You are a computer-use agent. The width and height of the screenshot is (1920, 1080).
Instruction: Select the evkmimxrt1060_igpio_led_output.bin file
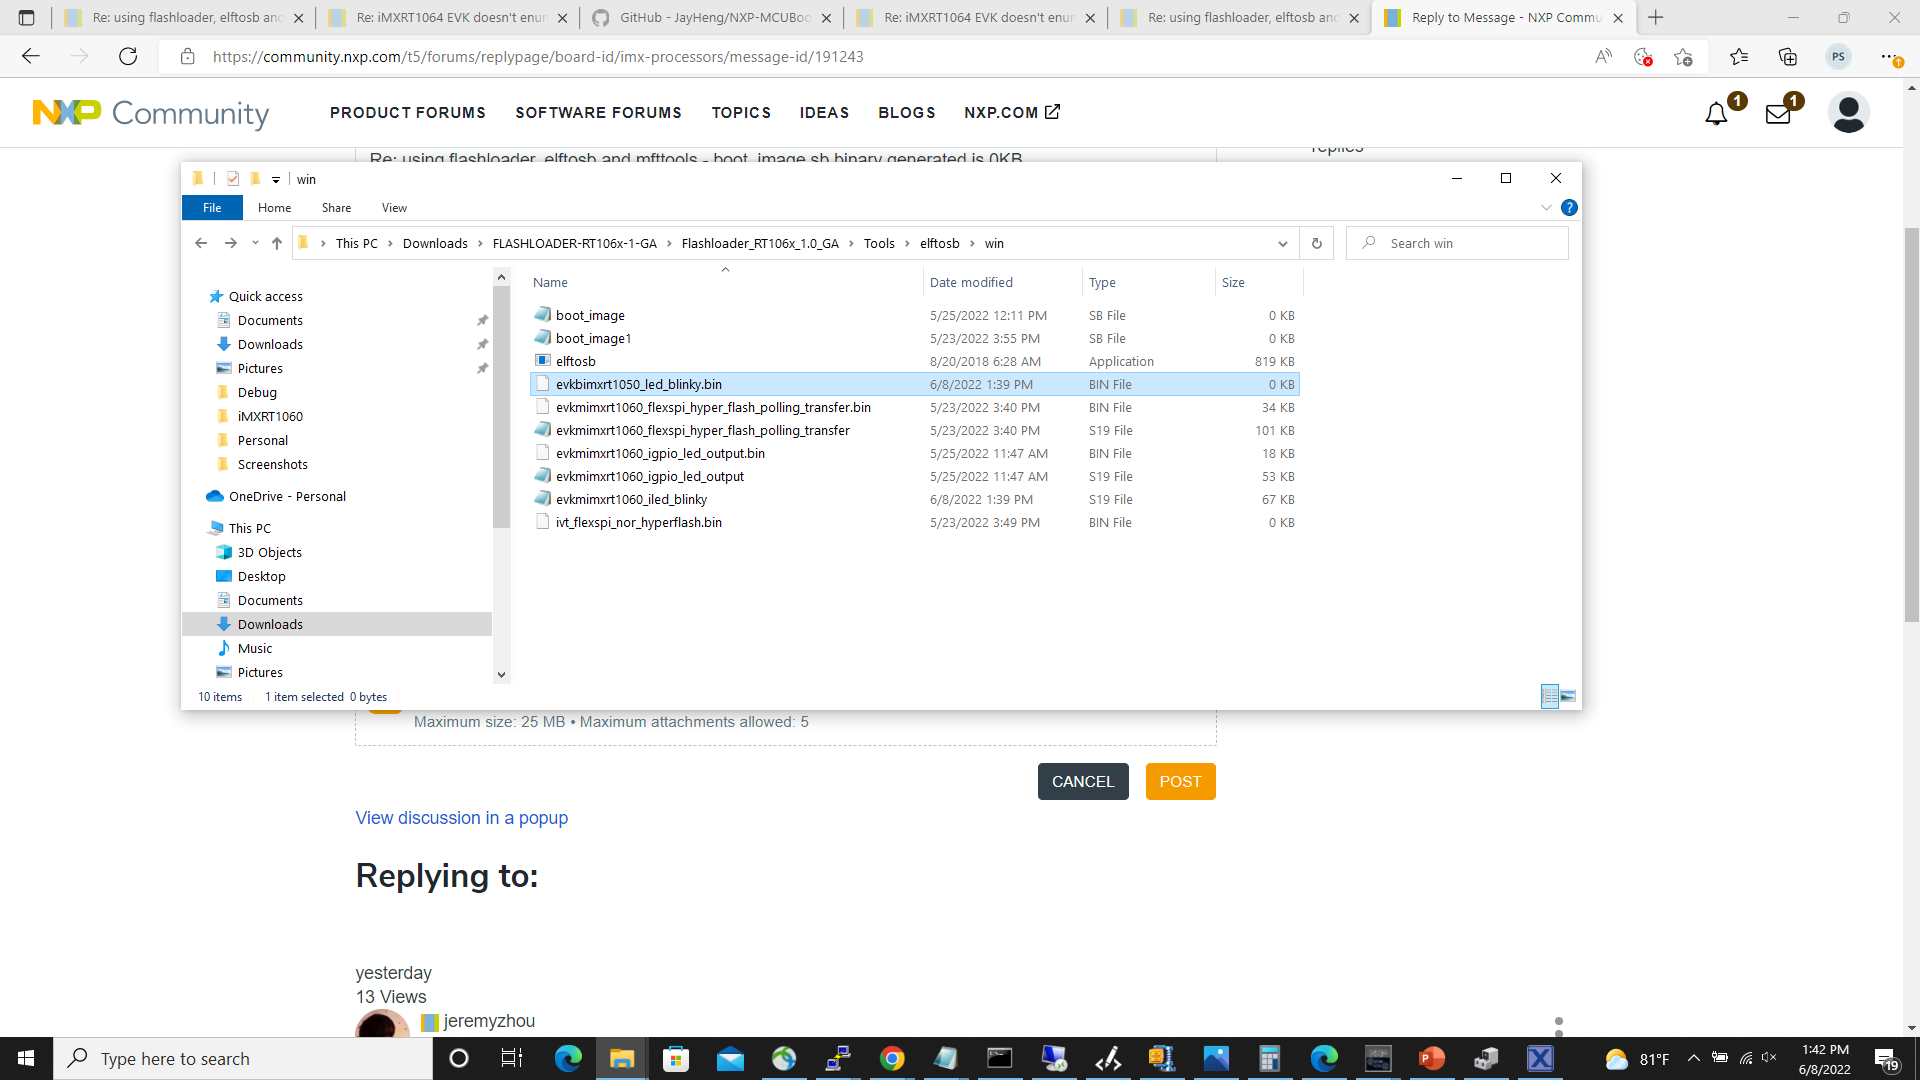coord(661,453)
